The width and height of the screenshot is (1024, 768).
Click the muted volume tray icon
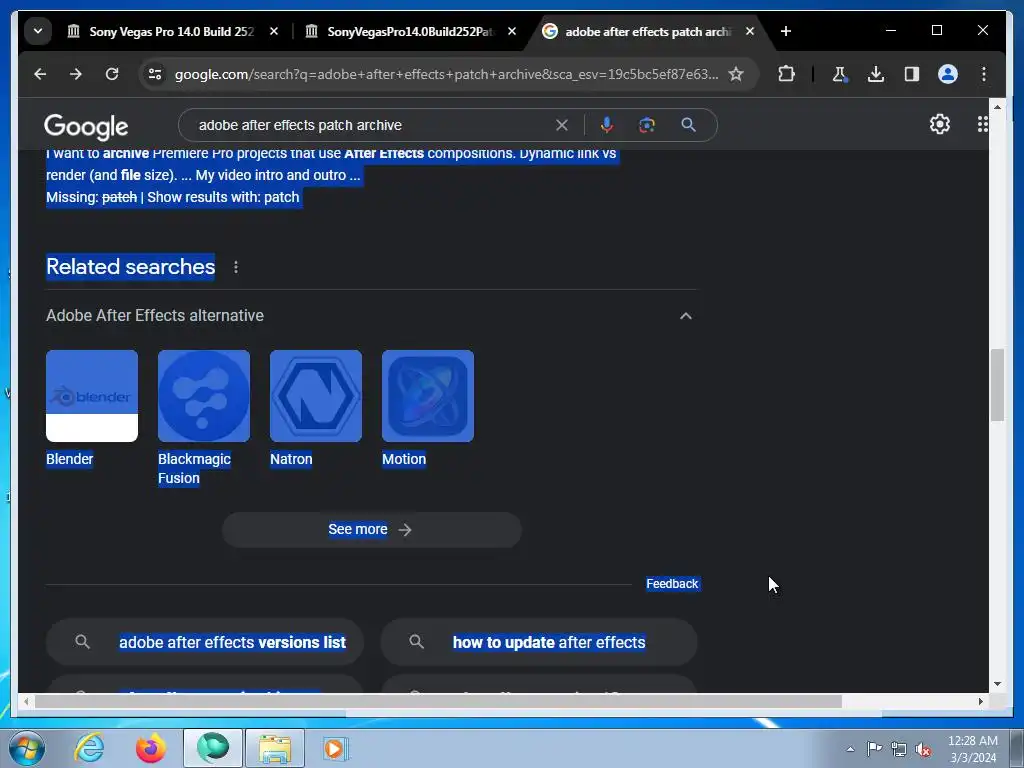tap(923, 749)
